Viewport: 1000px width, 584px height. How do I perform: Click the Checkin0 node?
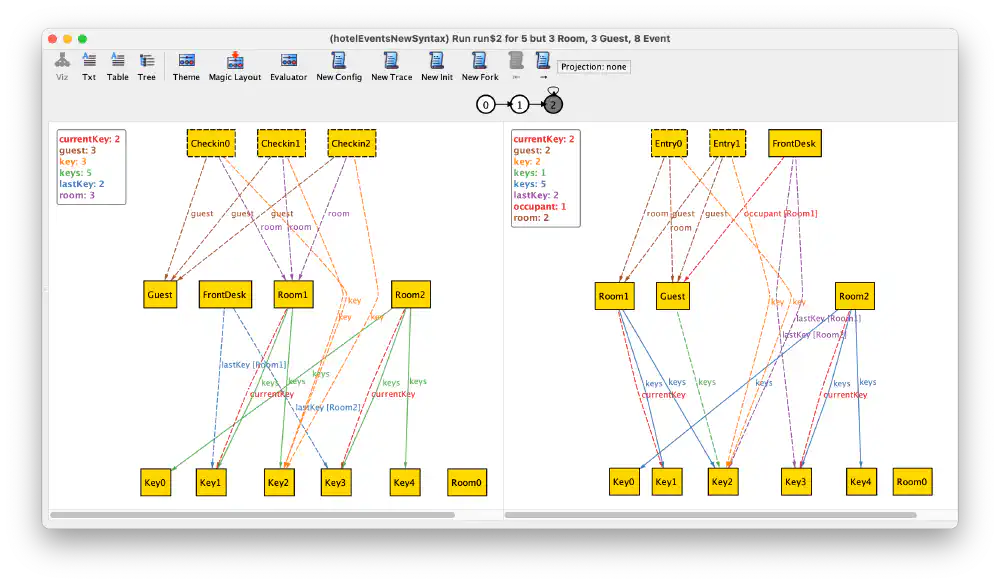[x=210, y=143]
